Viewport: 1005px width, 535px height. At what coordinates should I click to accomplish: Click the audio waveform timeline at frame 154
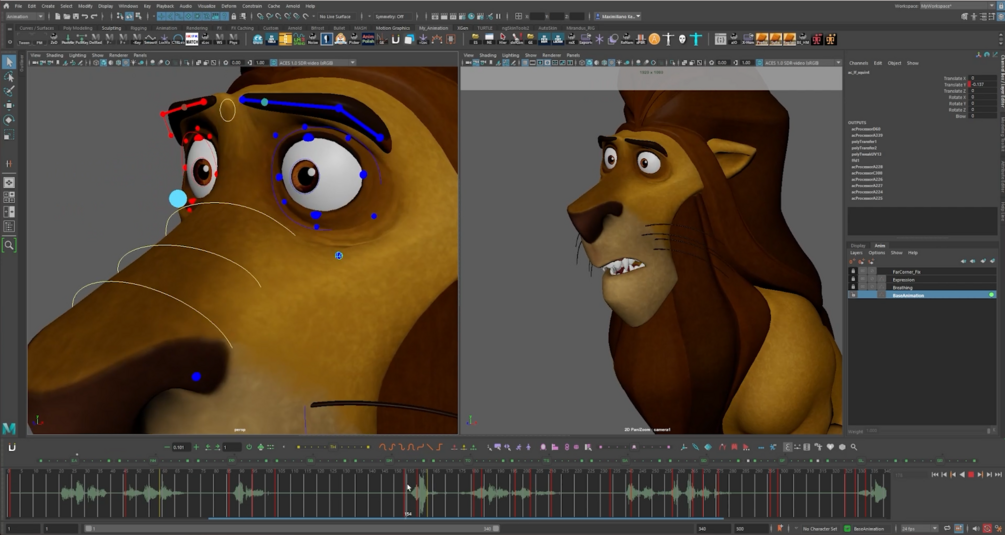[408, 492]
